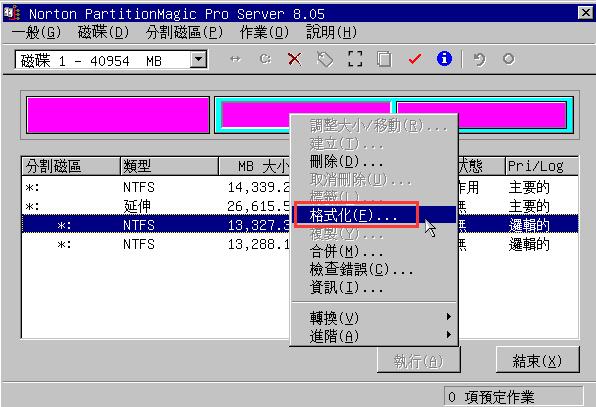Open the 分割磁區(P) menu
This screenshot has width=596, height=407.
coord(184,32)
